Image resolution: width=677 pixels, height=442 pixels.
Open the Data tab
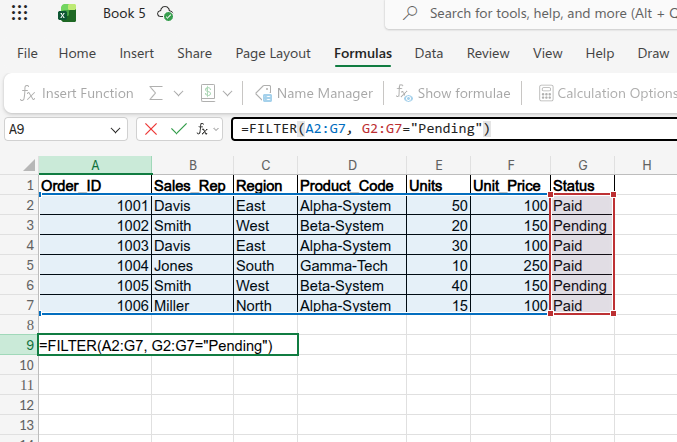[x=429, y=53]
